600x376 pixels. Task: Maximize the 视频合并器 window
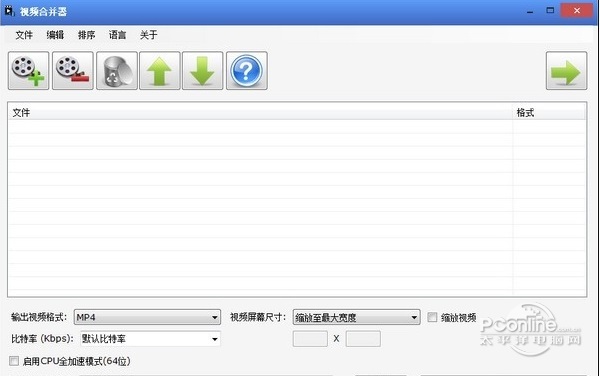[x=550, y=11]
